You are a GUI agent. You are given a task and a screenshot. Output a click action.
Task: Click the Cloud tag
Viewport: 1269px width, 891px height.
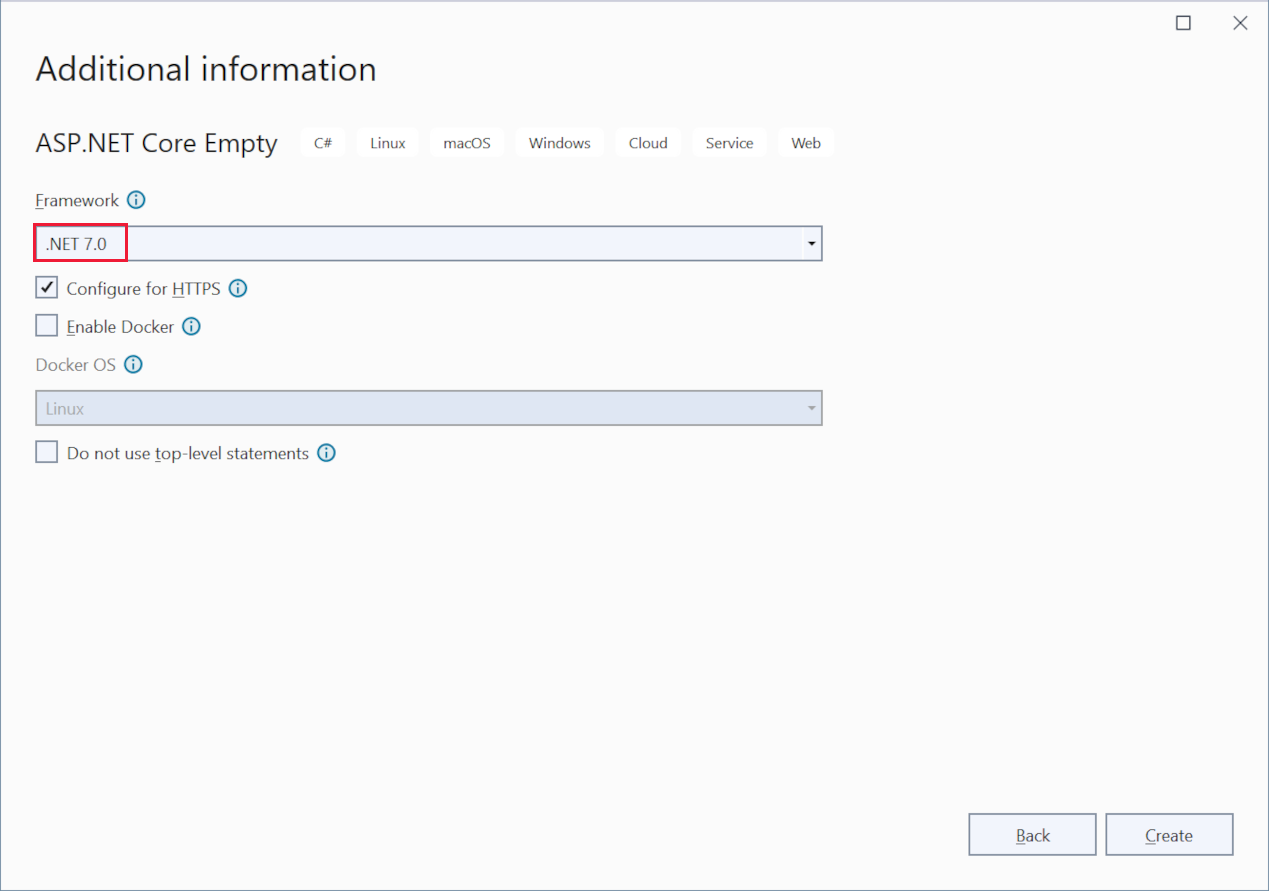(x=648, y=143)
